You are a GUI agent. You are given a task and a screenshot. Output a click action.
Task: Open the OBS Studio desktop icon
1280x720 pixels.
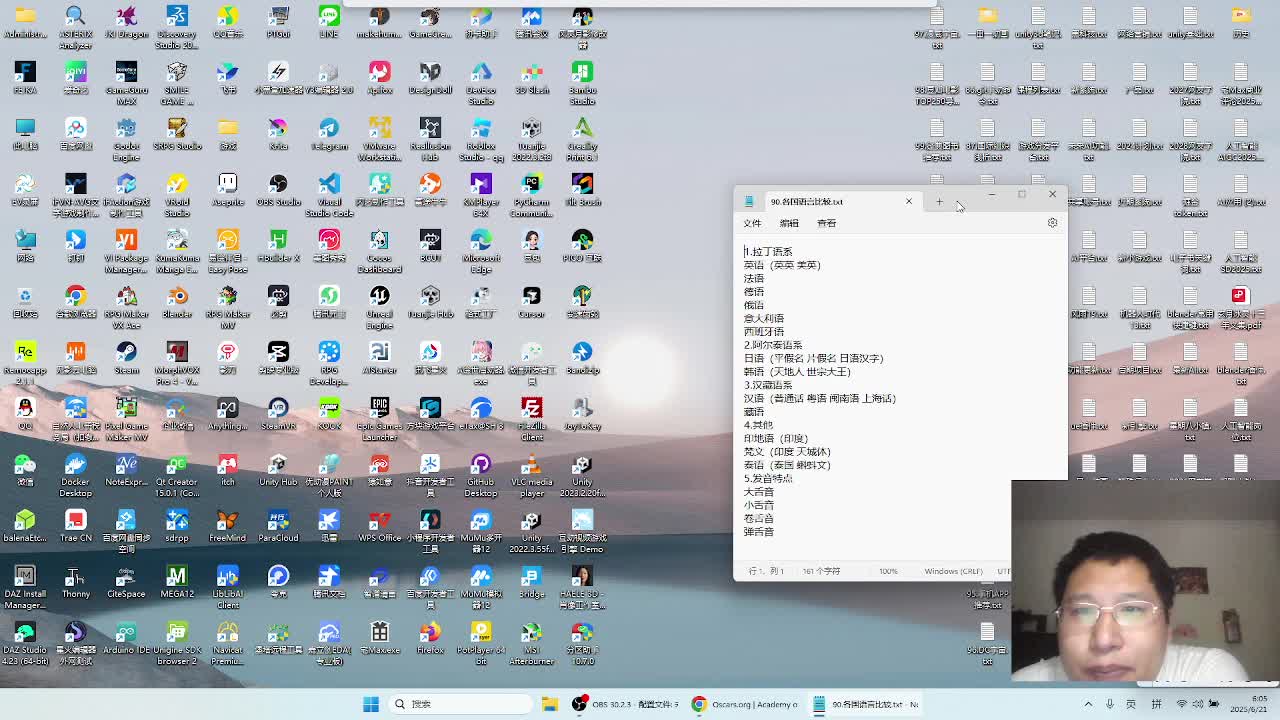[x=278, y=185]
